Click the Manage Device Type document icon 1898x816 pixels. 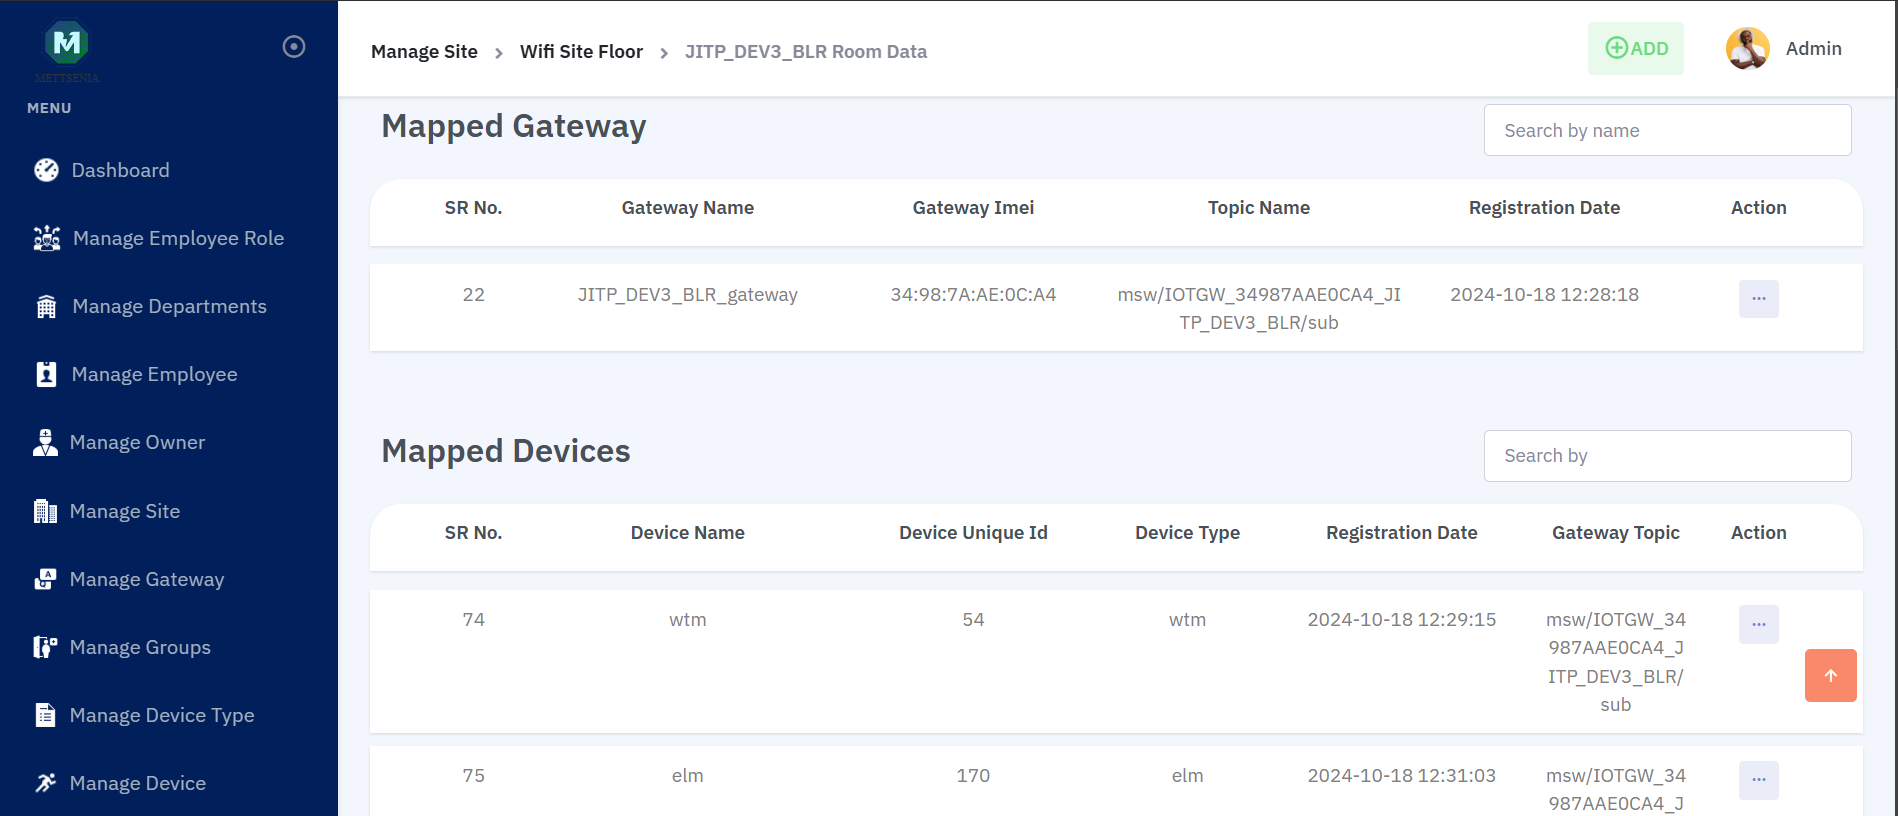click(x=45, y=715)
